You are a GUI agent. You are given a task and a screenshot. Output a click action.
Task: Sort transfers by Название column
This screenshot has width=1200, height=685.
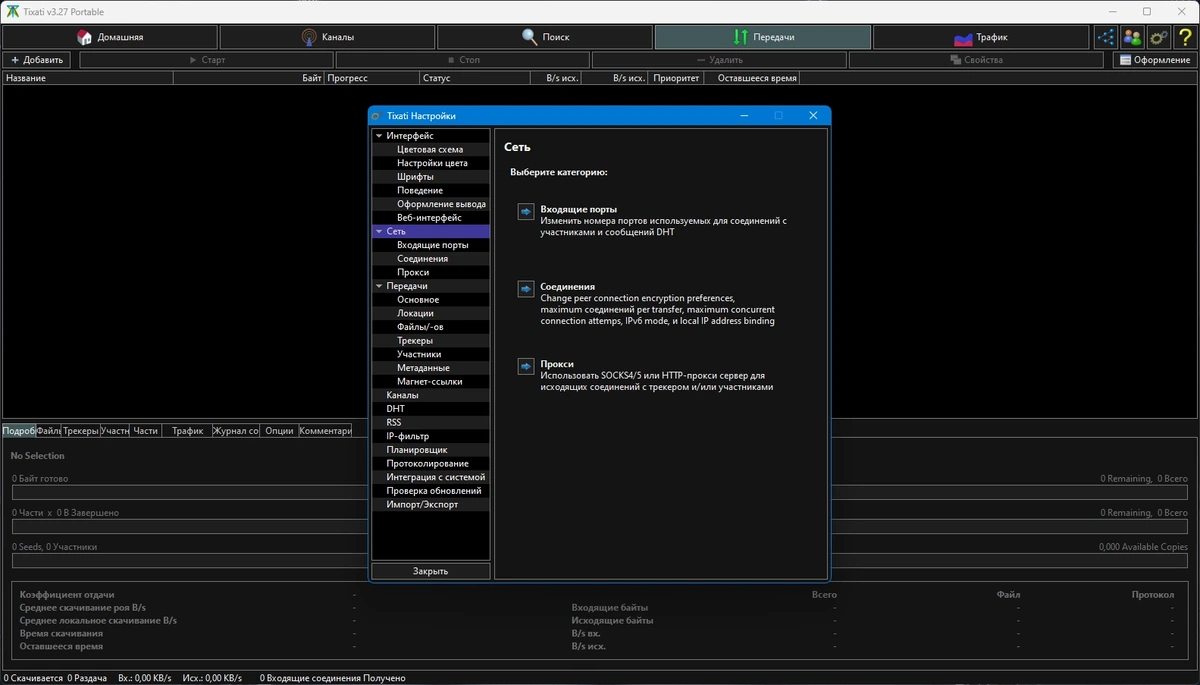88,78
